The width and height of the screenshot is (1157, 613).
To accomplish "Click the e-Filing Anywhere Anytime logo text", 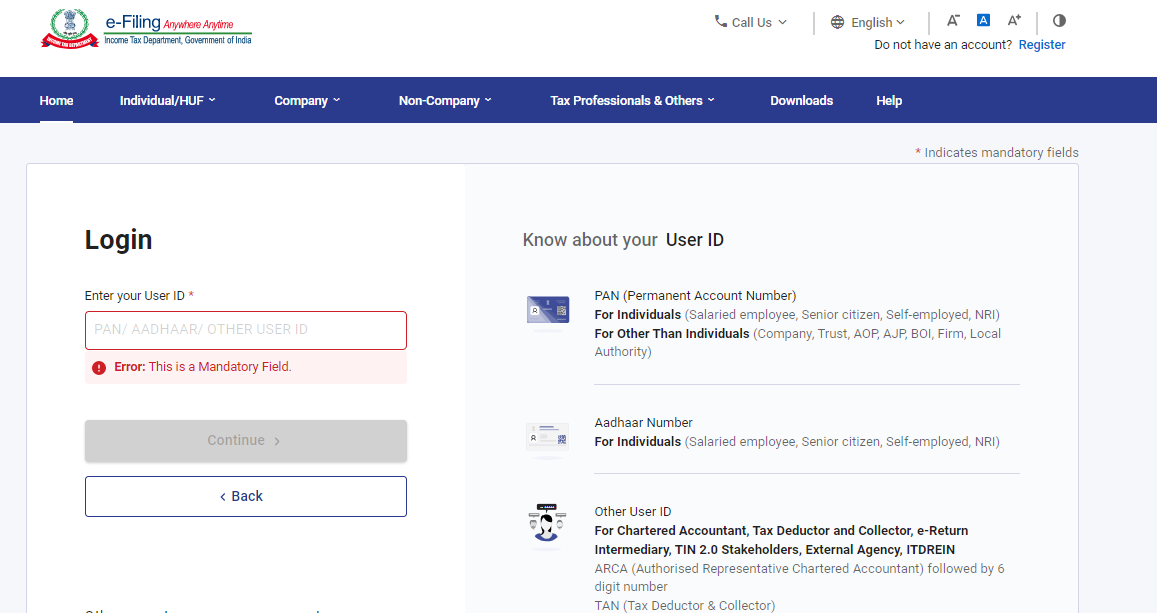I will 178,29.
